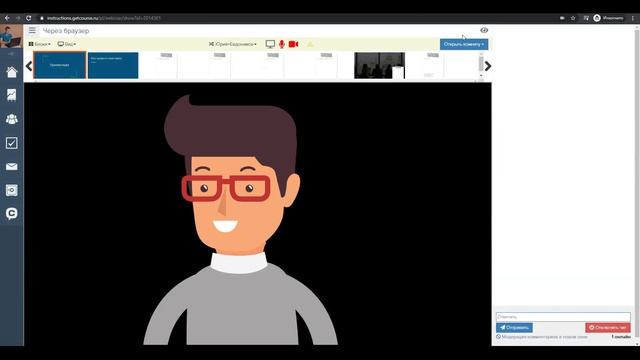The image size is (640, 360).
Task: Select the second blue slide thumbnail
Action: coord(113,65)
